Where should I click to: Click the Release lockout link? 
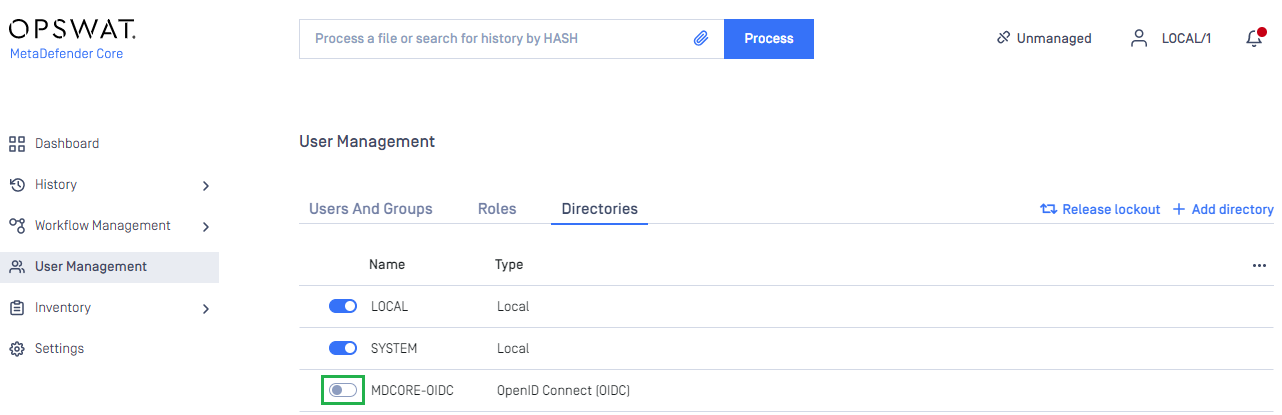[x=1100, y=210]
